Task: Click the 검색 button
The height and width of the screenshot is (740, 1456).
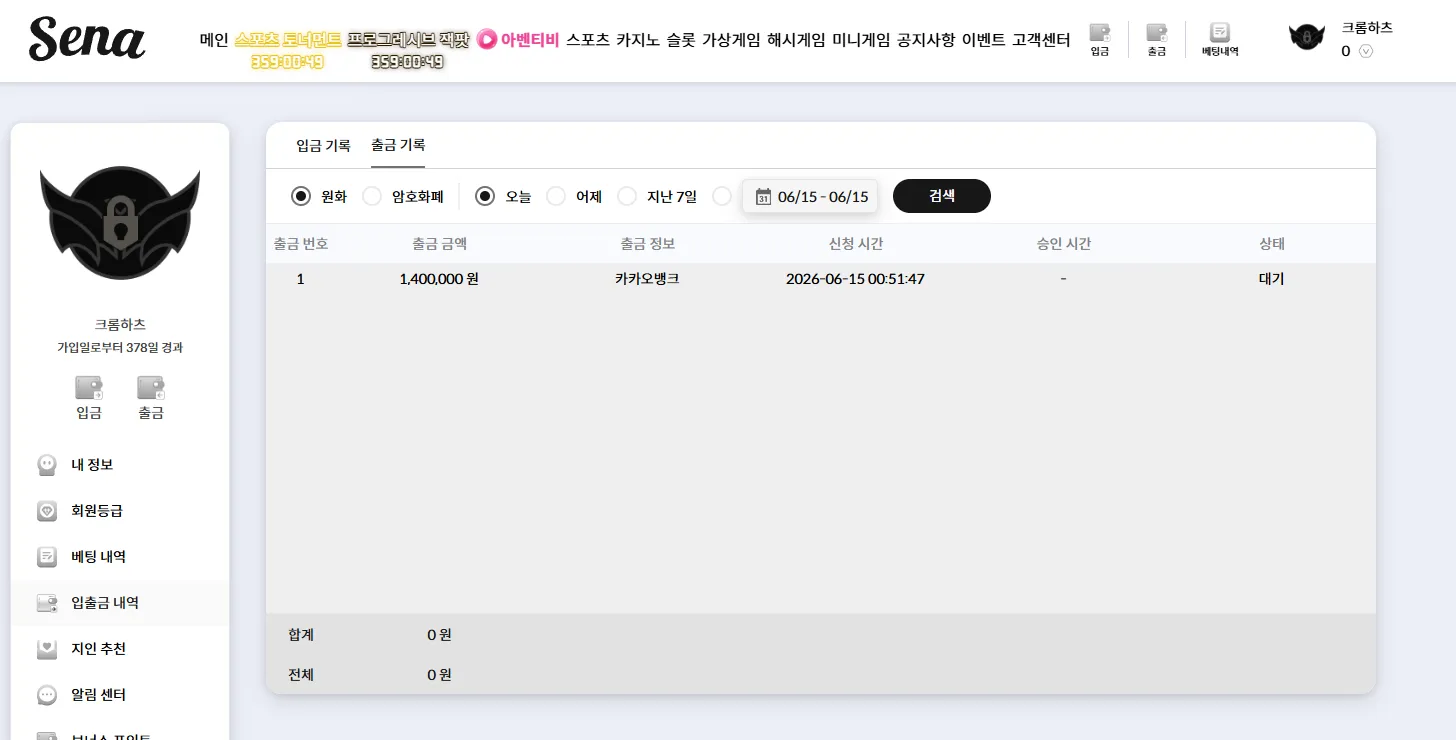Action: click(x=942, y=196)
